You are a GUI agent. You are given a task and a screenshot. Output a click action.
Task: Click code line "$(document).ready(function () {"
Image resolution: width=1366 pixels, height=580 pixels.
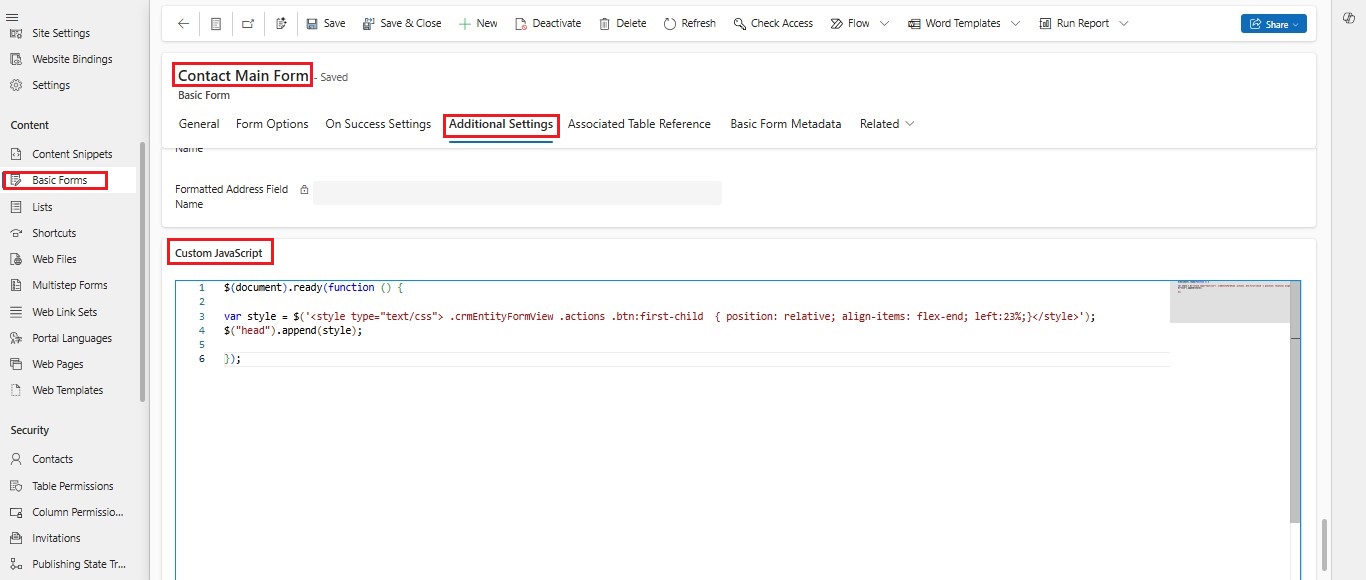click(x=313, y=287)
